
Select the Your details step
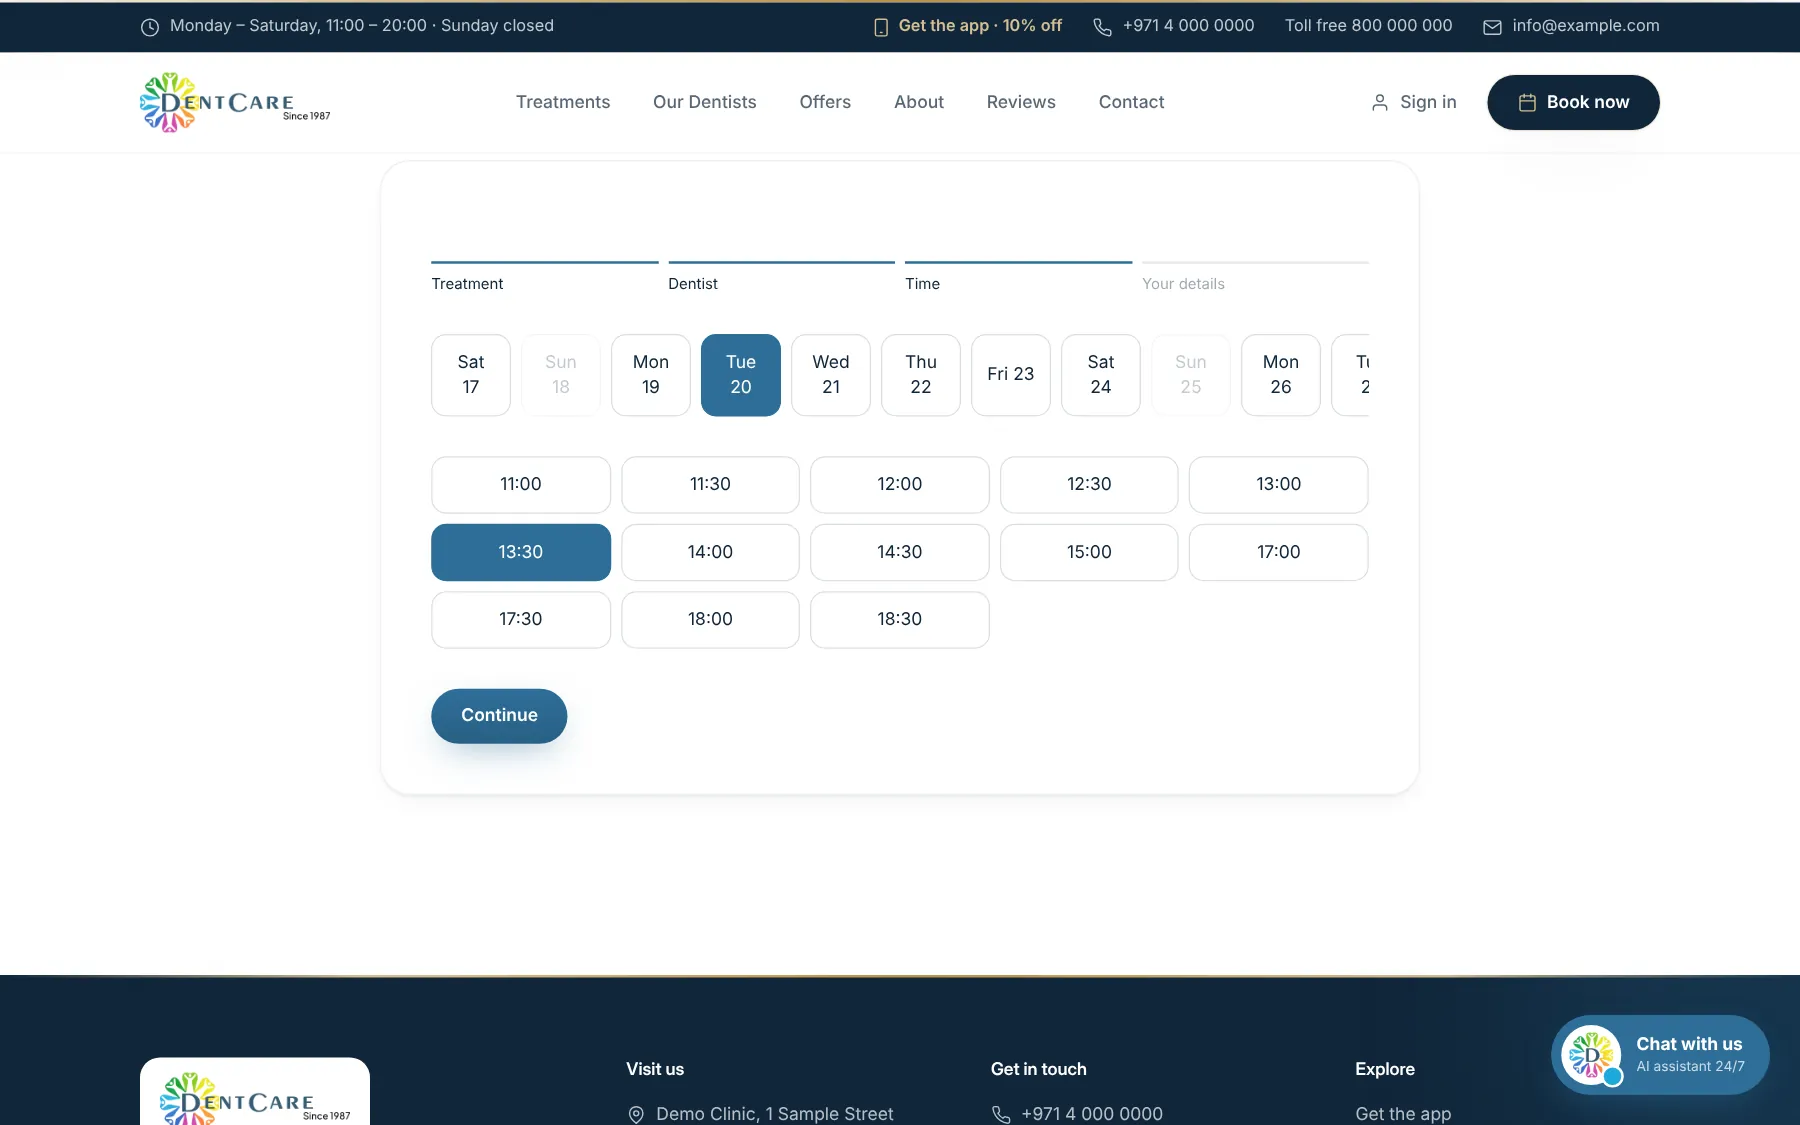coord(1255,277)
